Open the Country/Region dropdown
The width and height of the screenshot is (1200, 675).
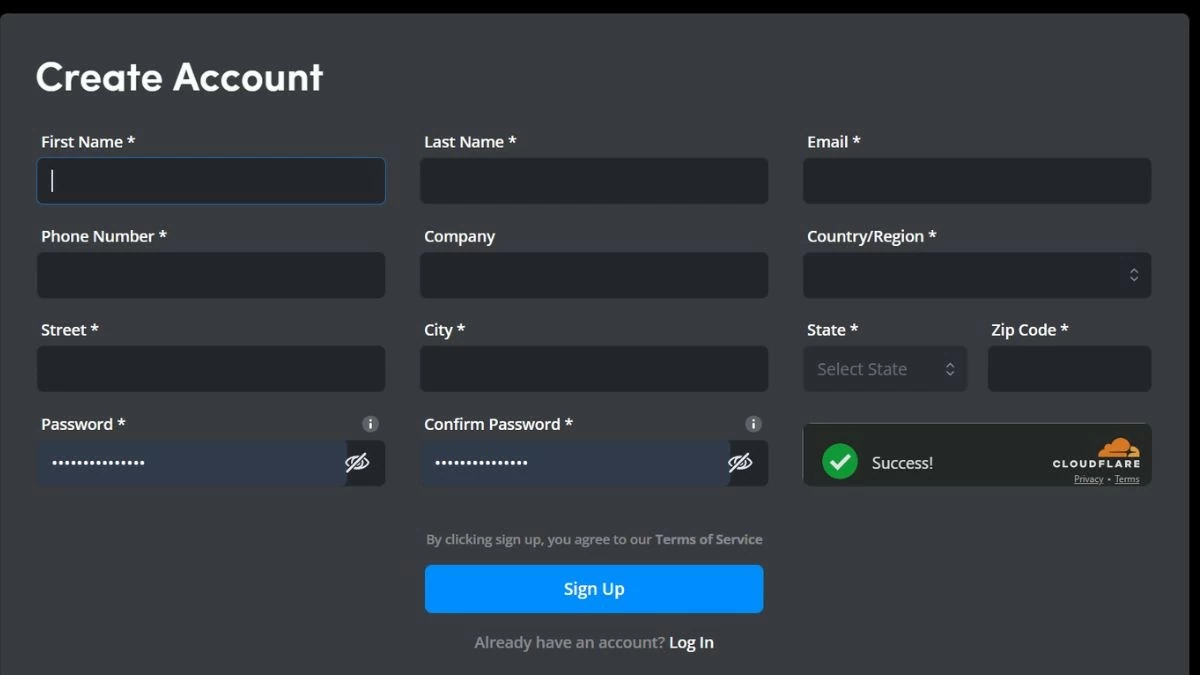point(976,275)
